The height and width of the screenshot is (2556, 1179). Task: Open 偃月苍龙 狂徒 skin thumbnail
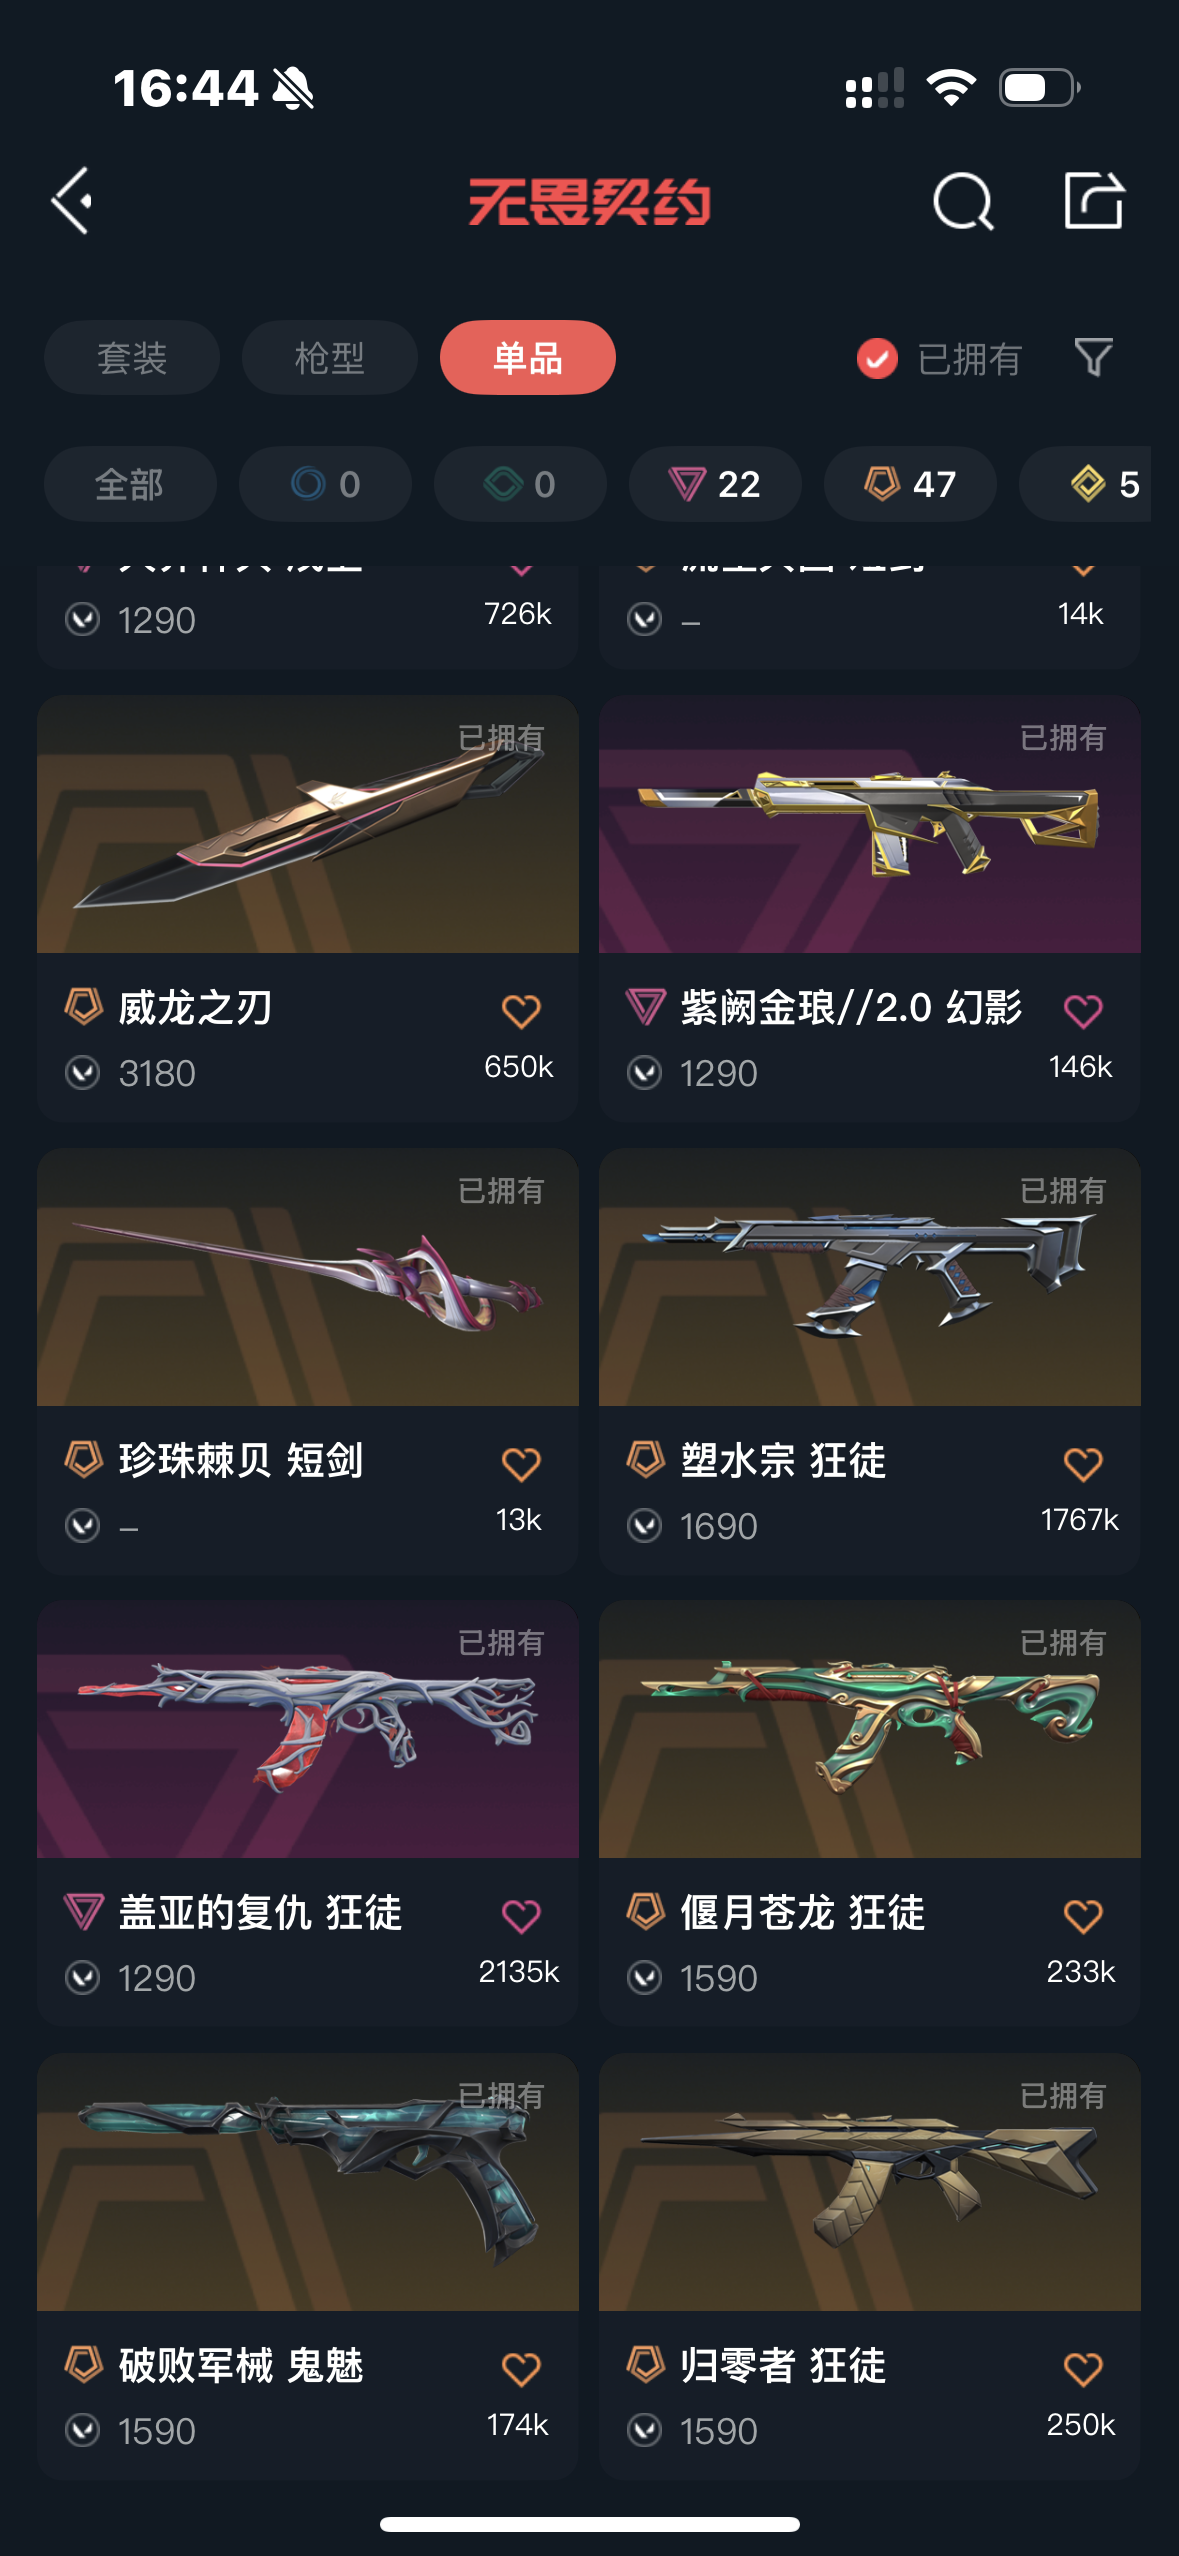pos(870,1729)
